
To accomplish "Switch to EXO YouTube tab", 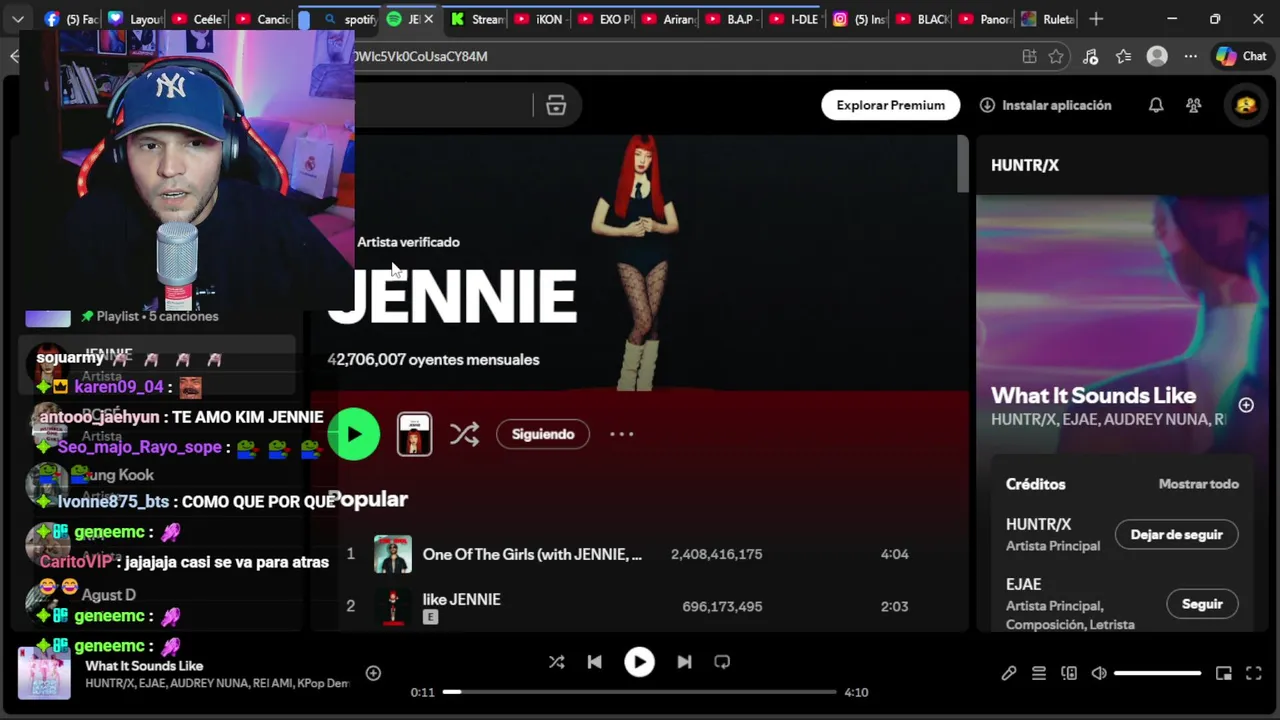I will [x=603, y=19].
